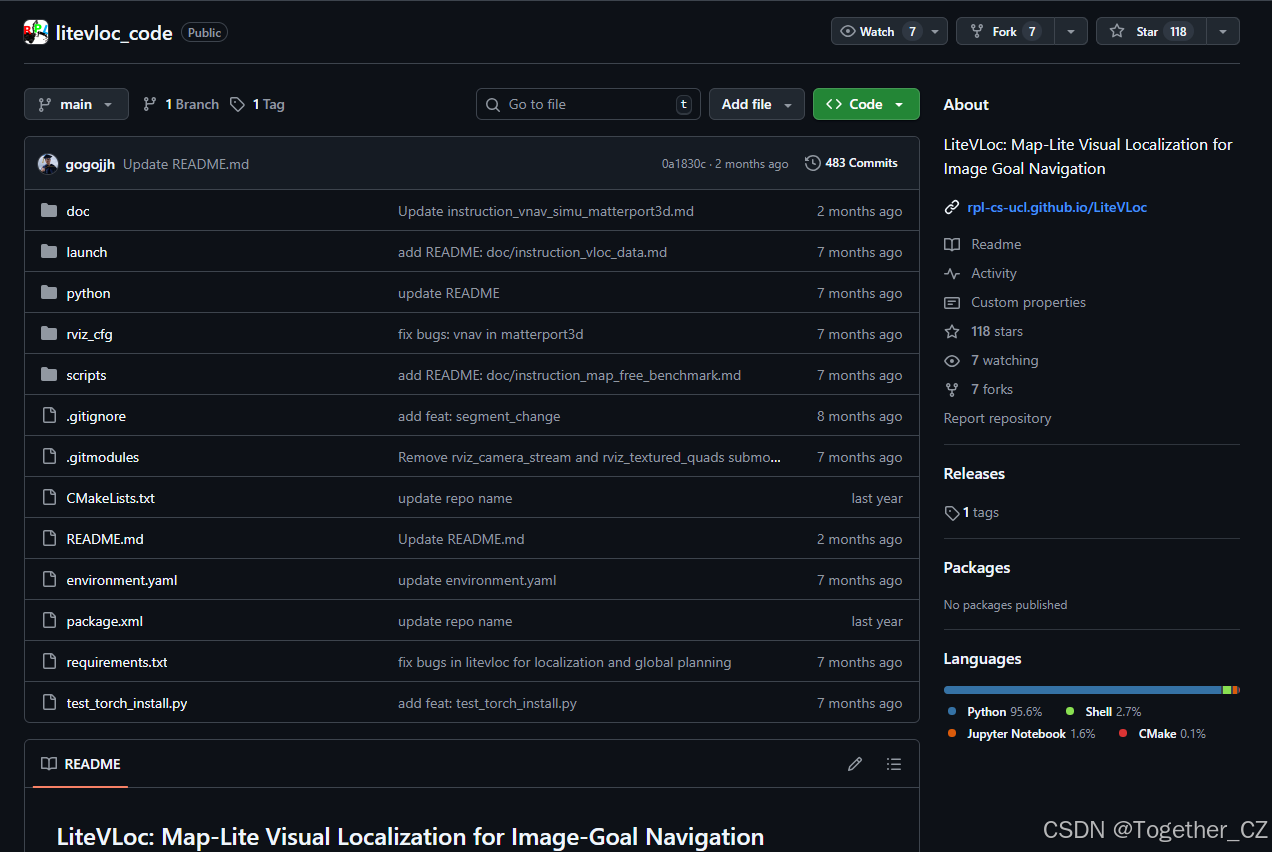
Task: Click the eye icon beside 7 watching
Action: coord(952,360)
